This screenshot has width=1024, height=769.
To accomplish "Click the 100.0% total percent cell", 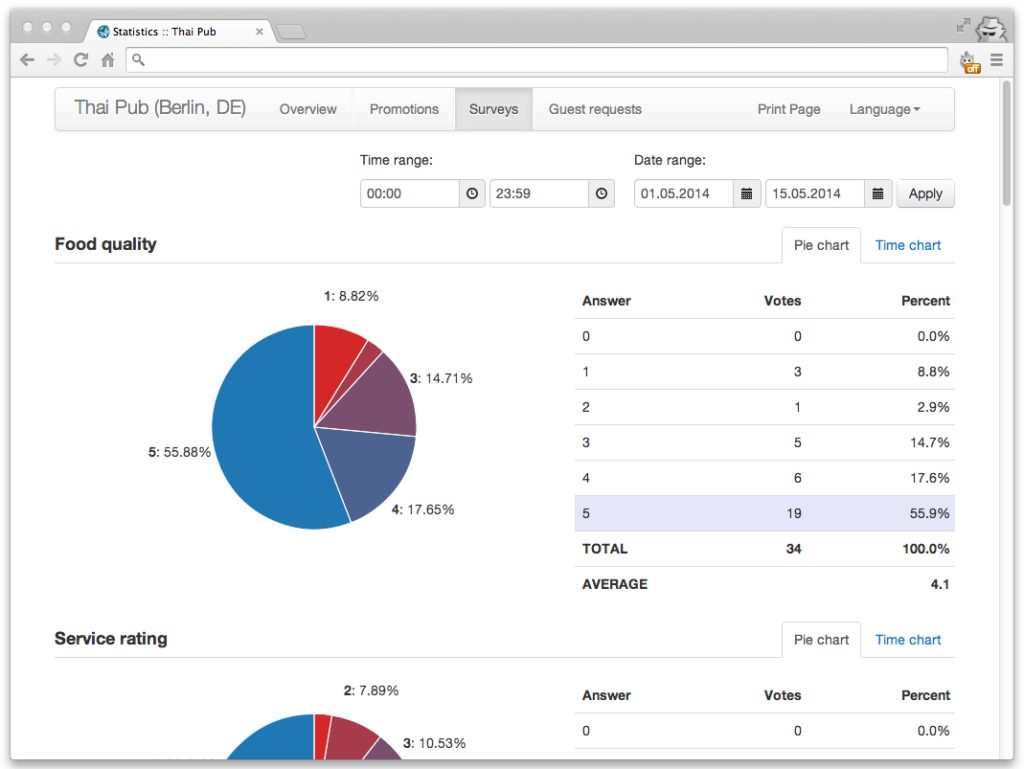I will [926, 548].
